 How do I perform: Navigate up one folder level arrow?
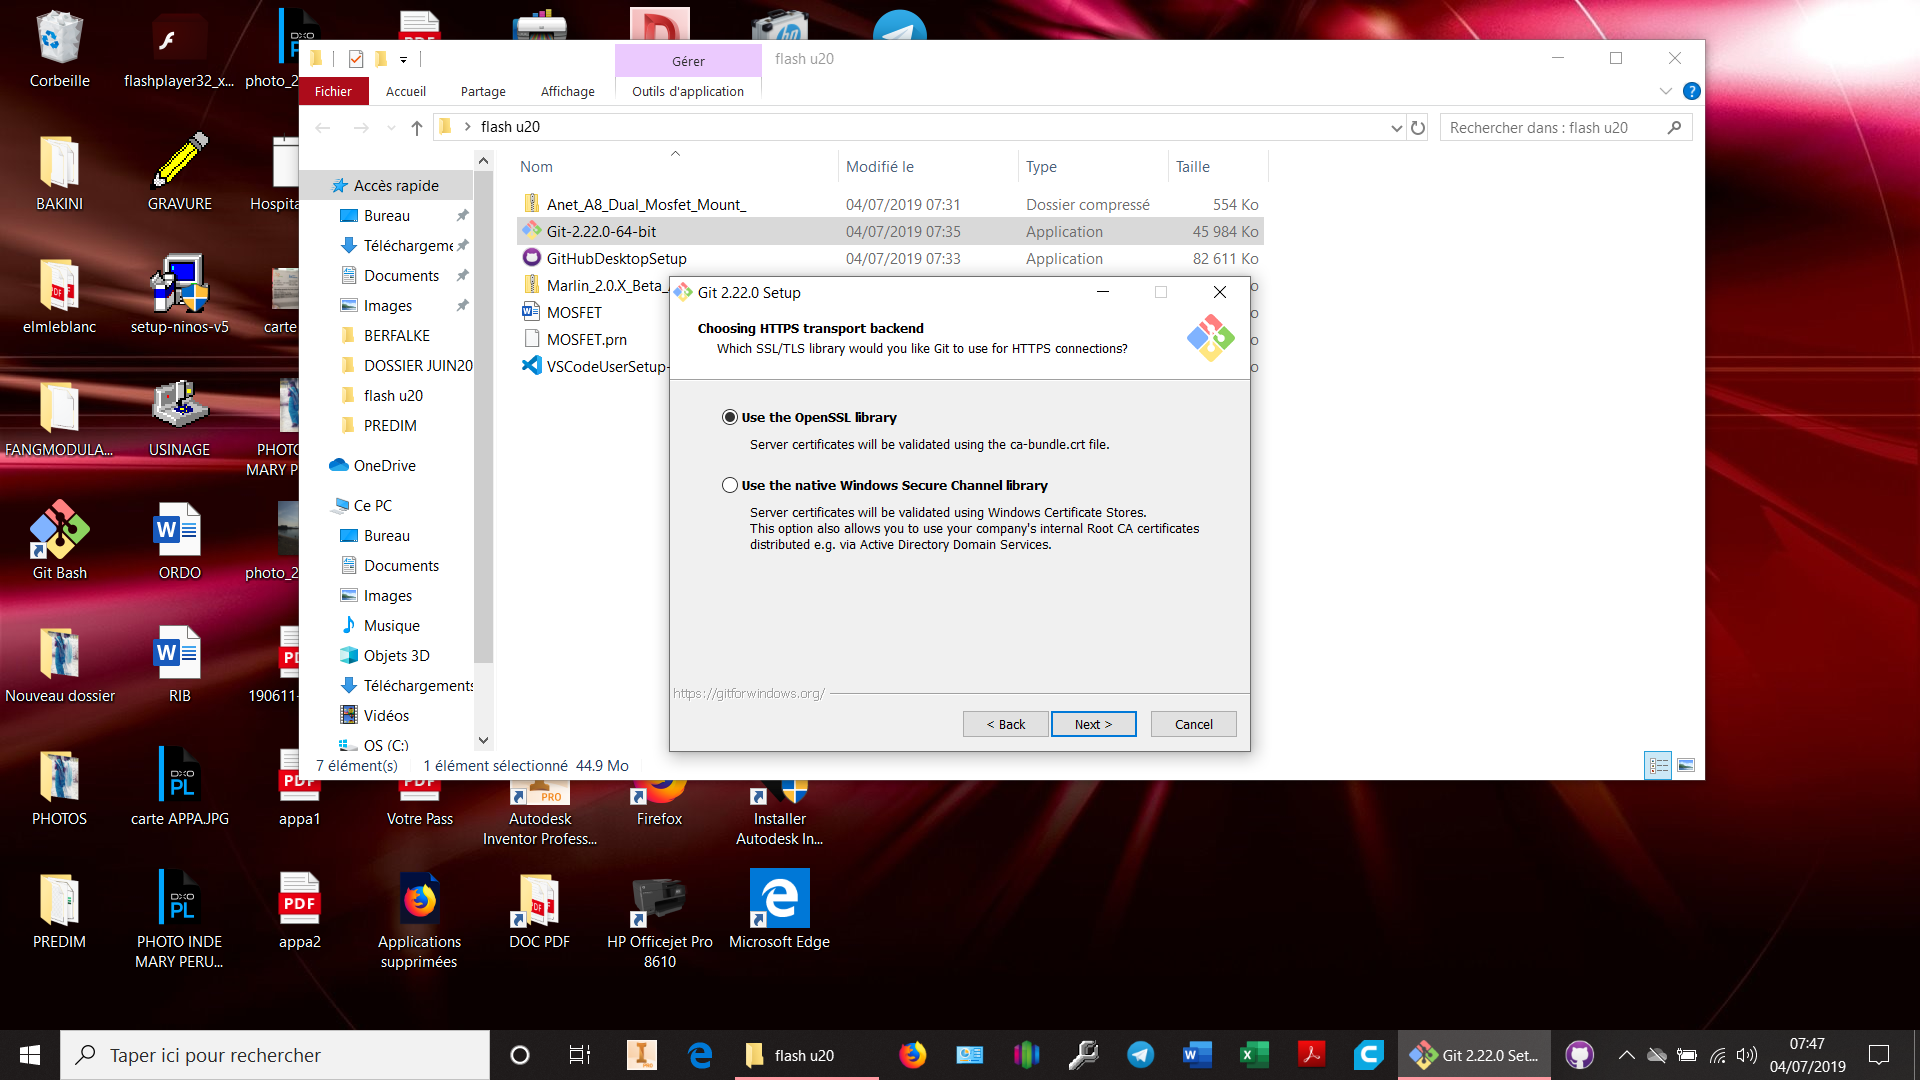pyautogui.click(x=417, y=127)
